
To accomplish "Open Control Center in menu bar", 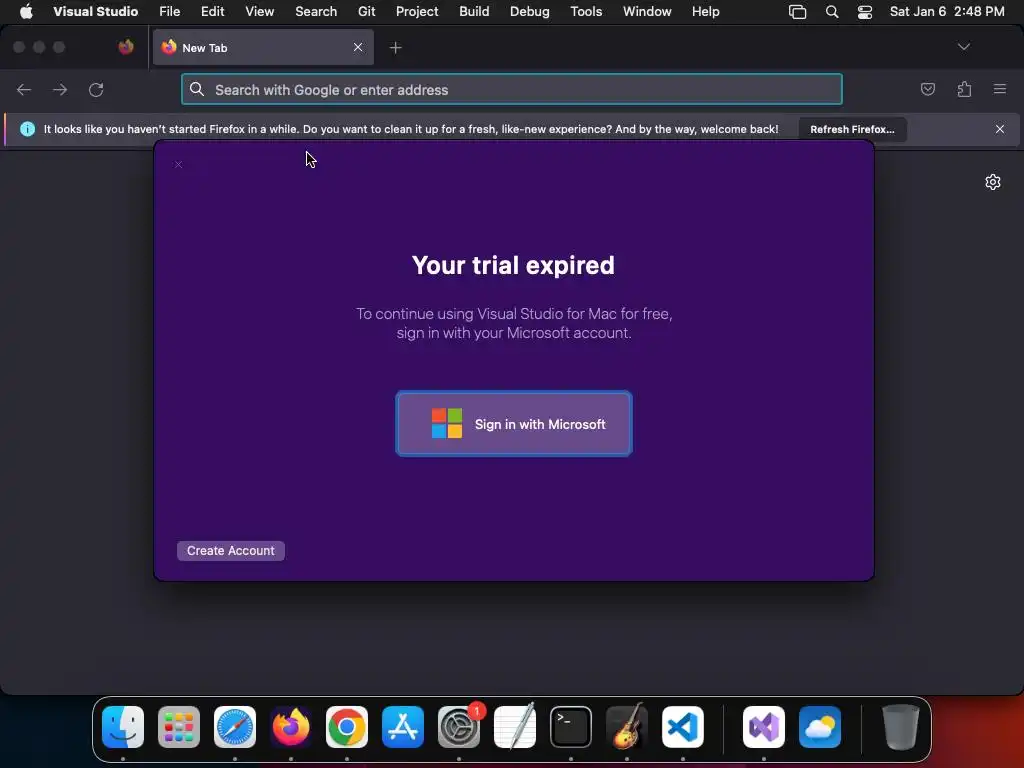I will click(865, 12).
